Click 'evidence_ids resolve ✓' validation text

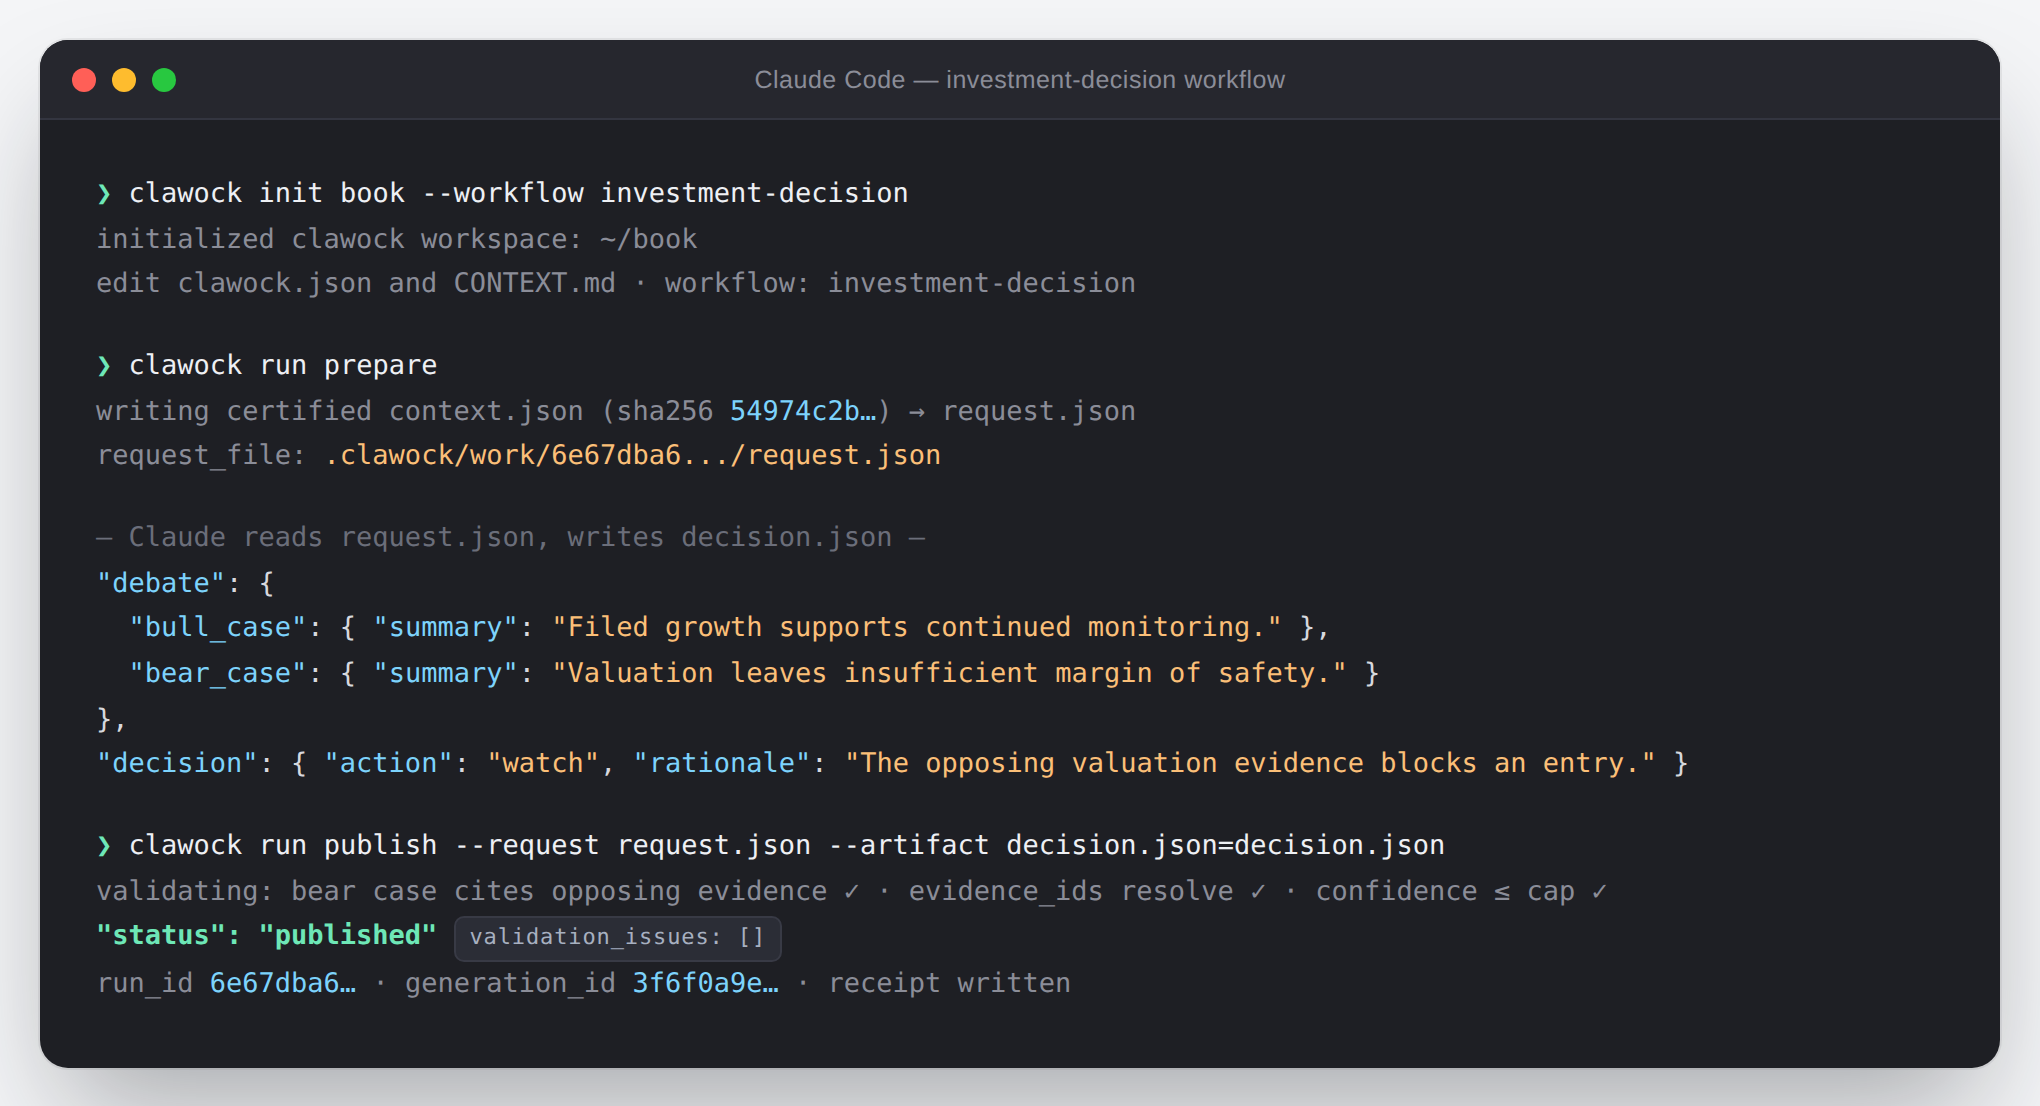pyautogui.click(x=1087, y=891)
